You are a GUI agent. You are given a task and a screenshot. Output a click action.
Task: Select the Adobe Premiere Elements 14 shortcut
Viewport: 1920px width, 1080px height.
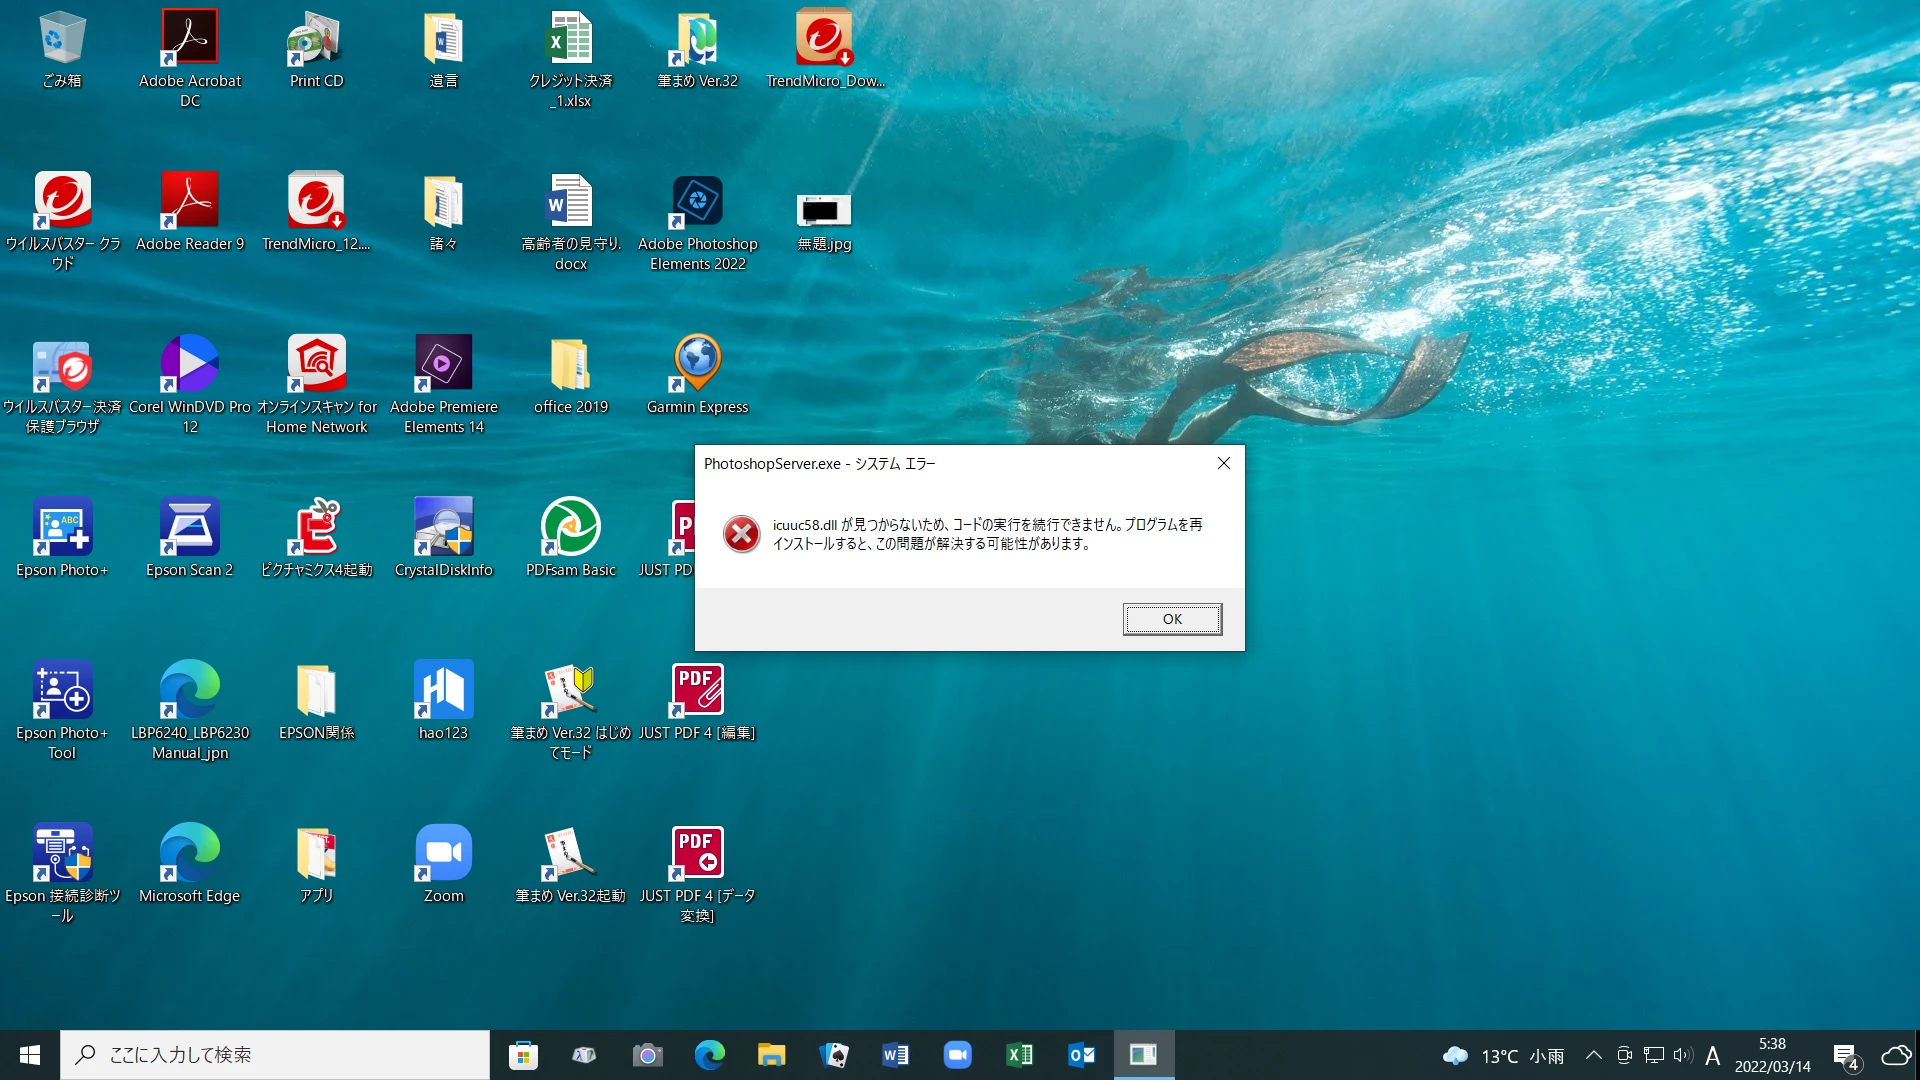coord(443,363)
